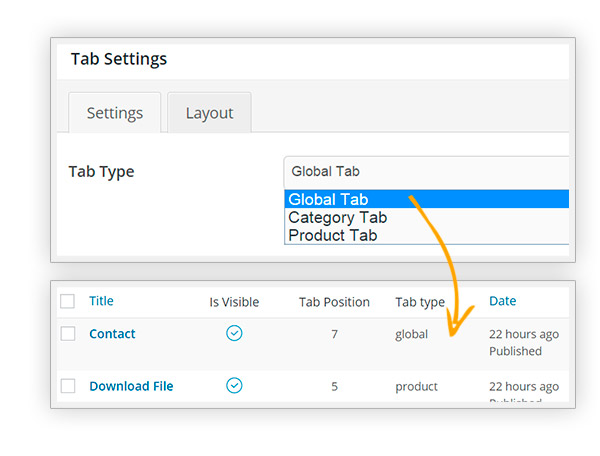Choose Product Tab from the dropdown list
This screenshot has height=456, width=600.
tap(427, 235)
